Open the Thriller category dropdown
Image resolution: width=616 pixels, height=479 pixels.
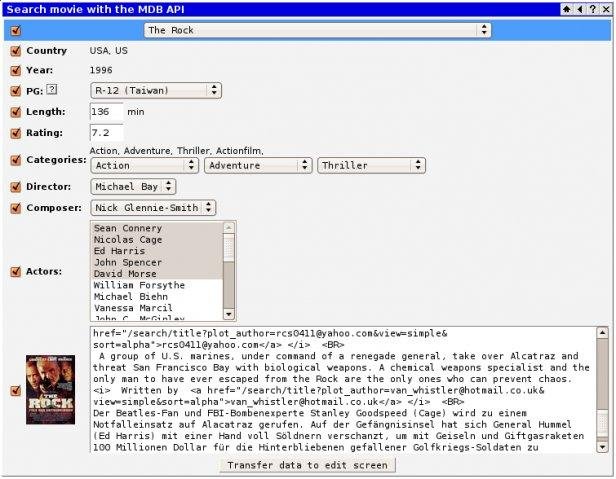371,165
